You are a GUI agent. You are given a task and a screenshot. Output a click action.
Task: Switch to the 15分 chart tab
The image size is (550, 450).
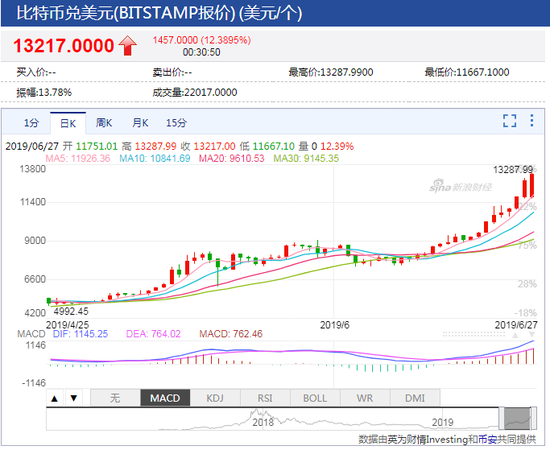(176, 123)
